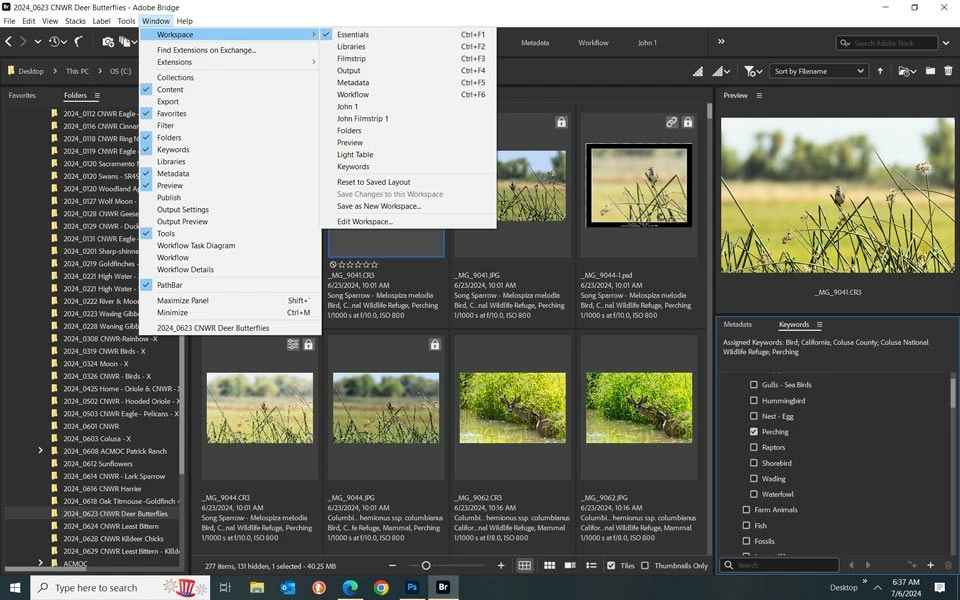Uncheck the Tiles checkbox

611,566
